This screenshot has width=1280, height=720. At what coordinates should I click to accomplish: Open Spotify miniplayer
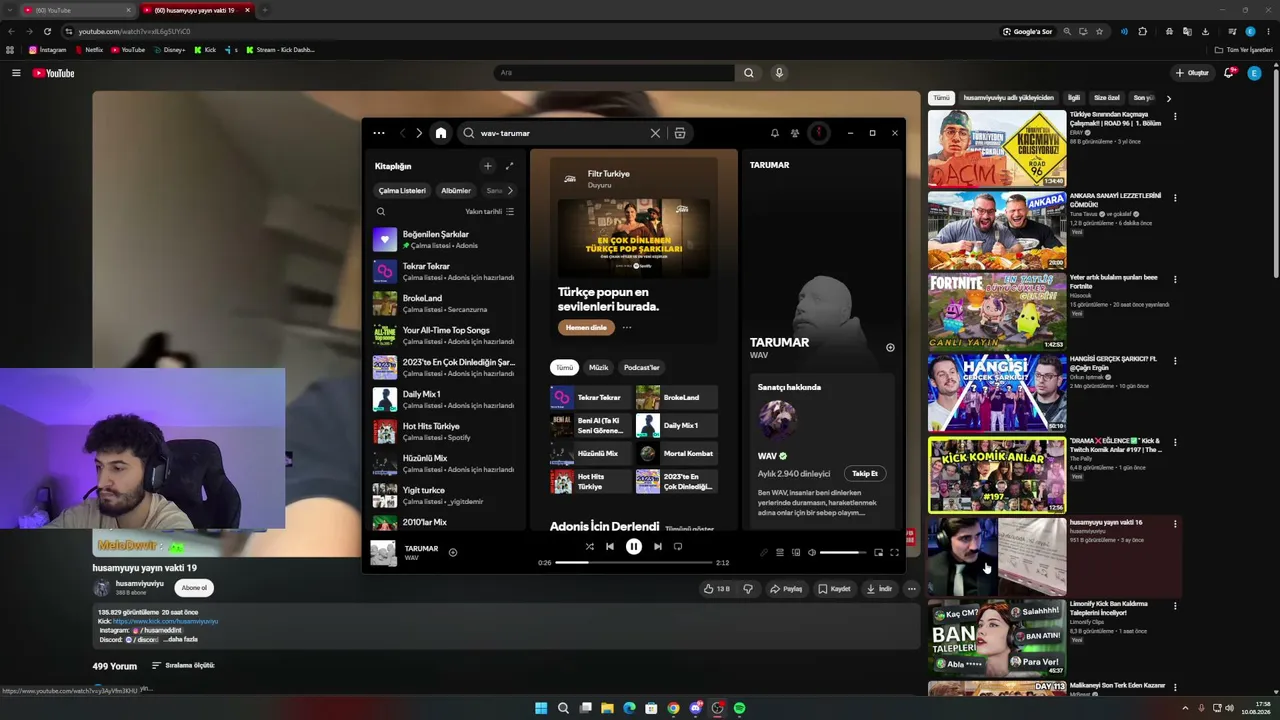click(x=879, y=552)
